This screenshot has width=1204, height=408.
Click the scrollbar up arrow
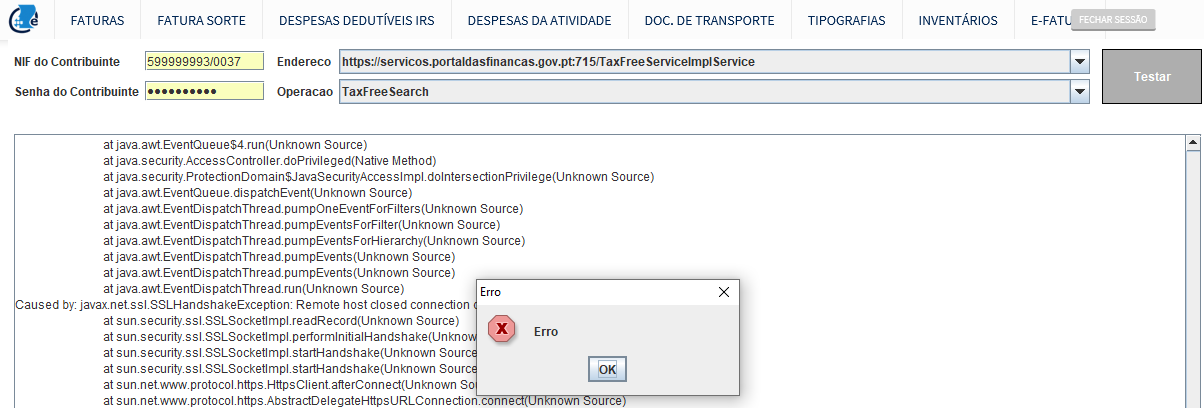click(x=1192, y=143)
